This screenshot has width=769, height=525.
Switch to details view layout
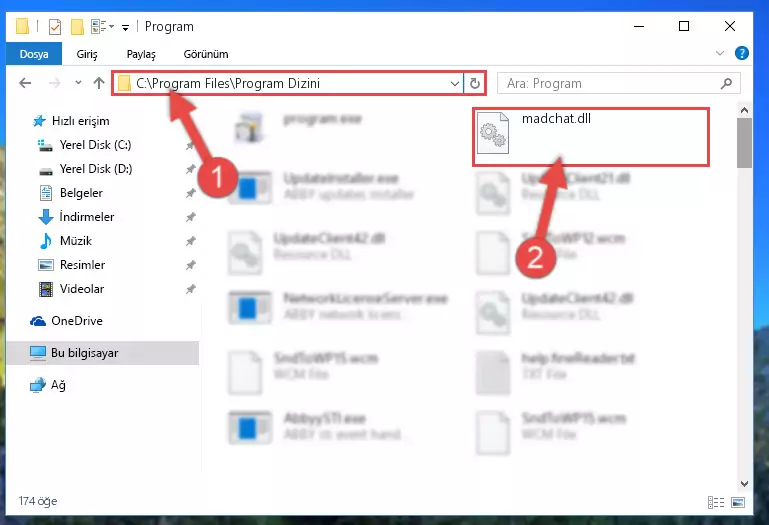tap(716, 502)
